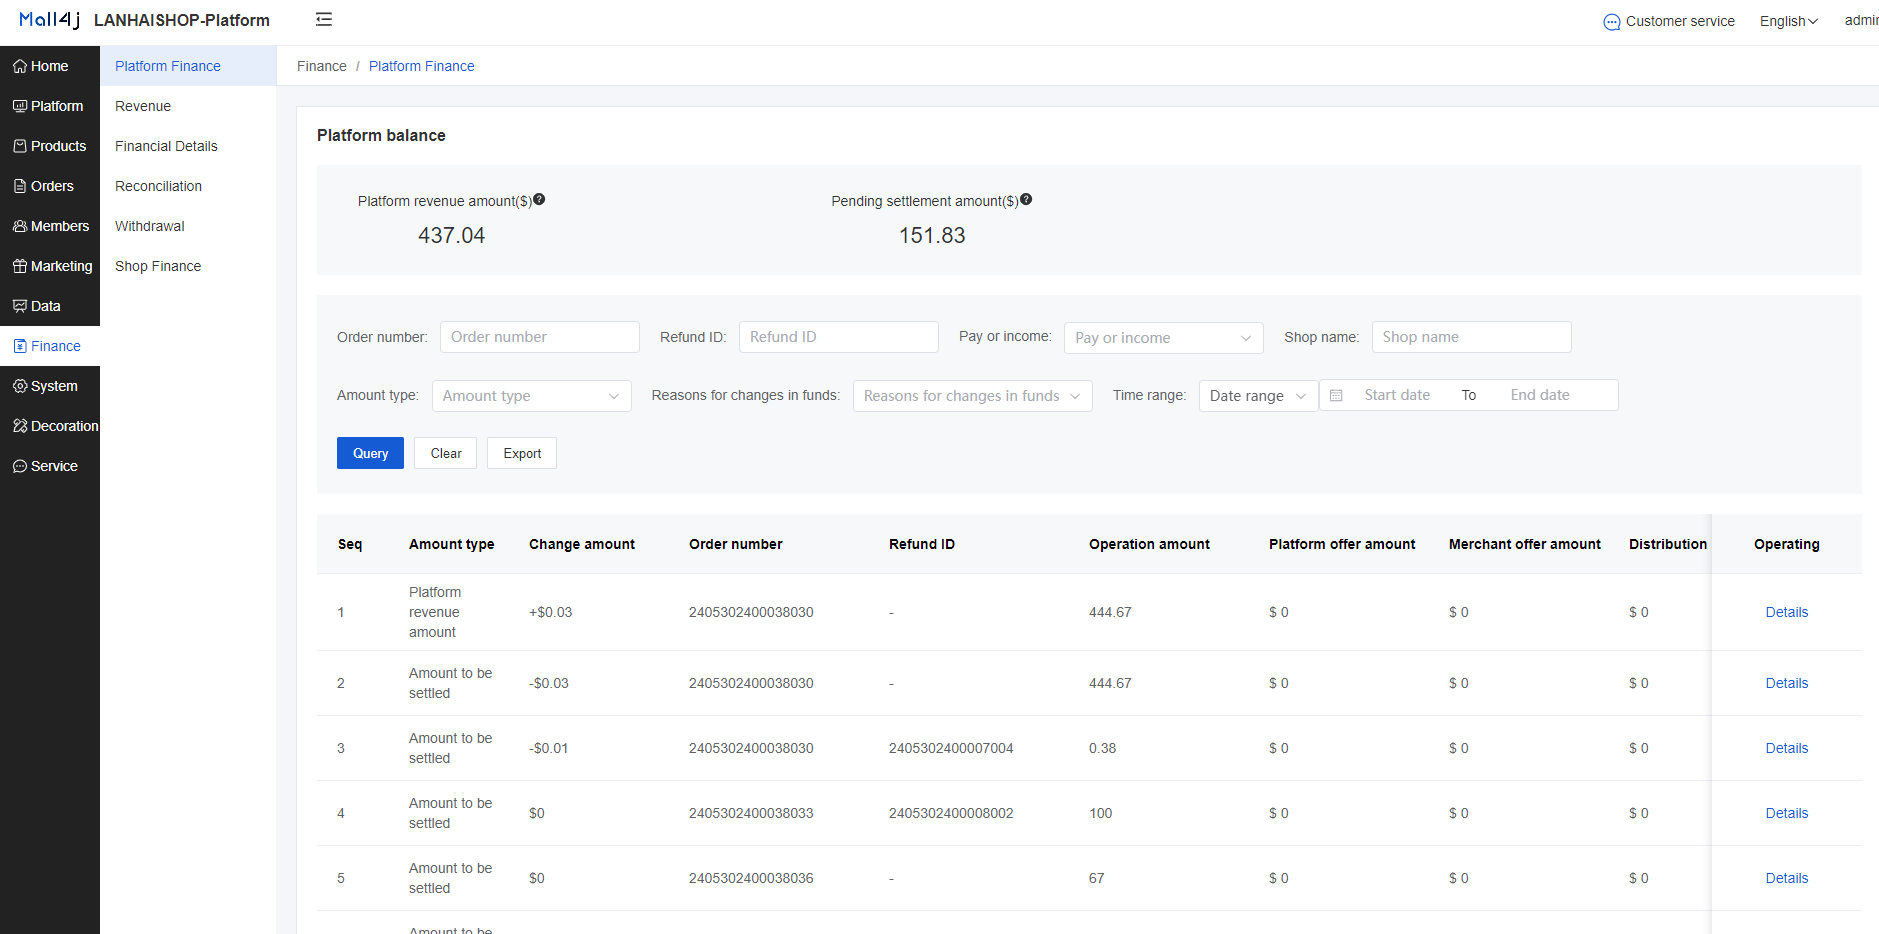Click the Members people icon in sidebar

click(20, 226)
